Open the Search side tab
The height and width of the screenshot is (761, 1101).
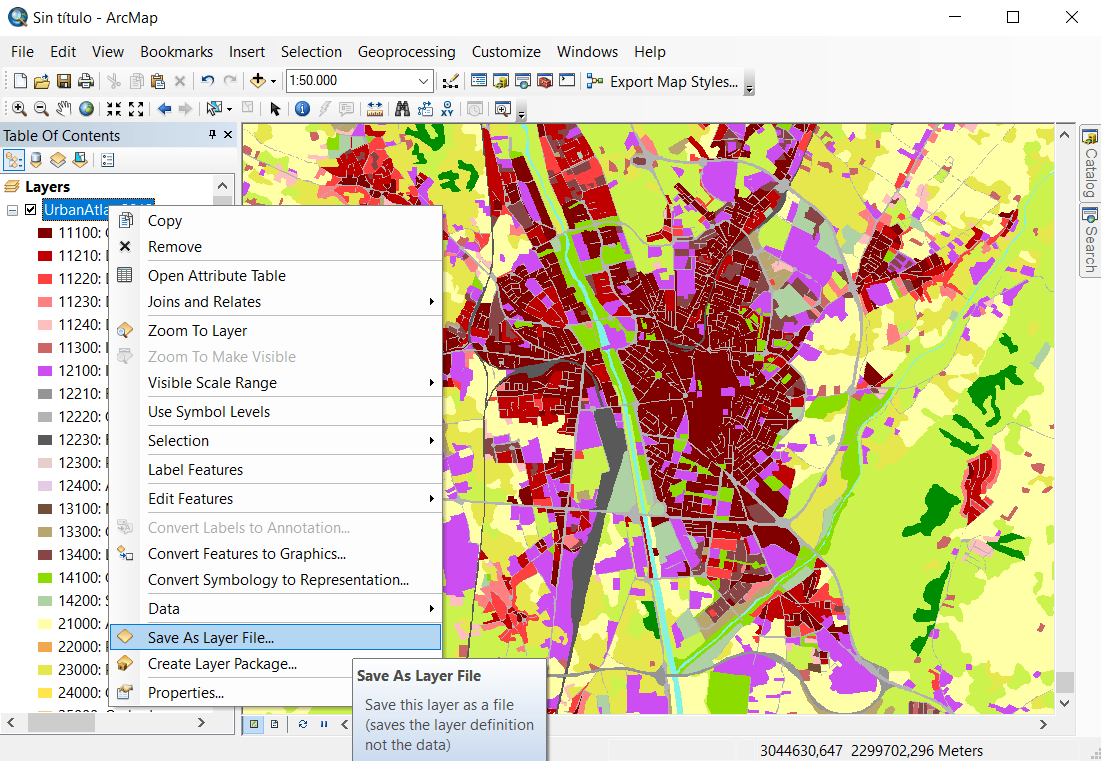pyautogui.click(x=1090, y=241)
